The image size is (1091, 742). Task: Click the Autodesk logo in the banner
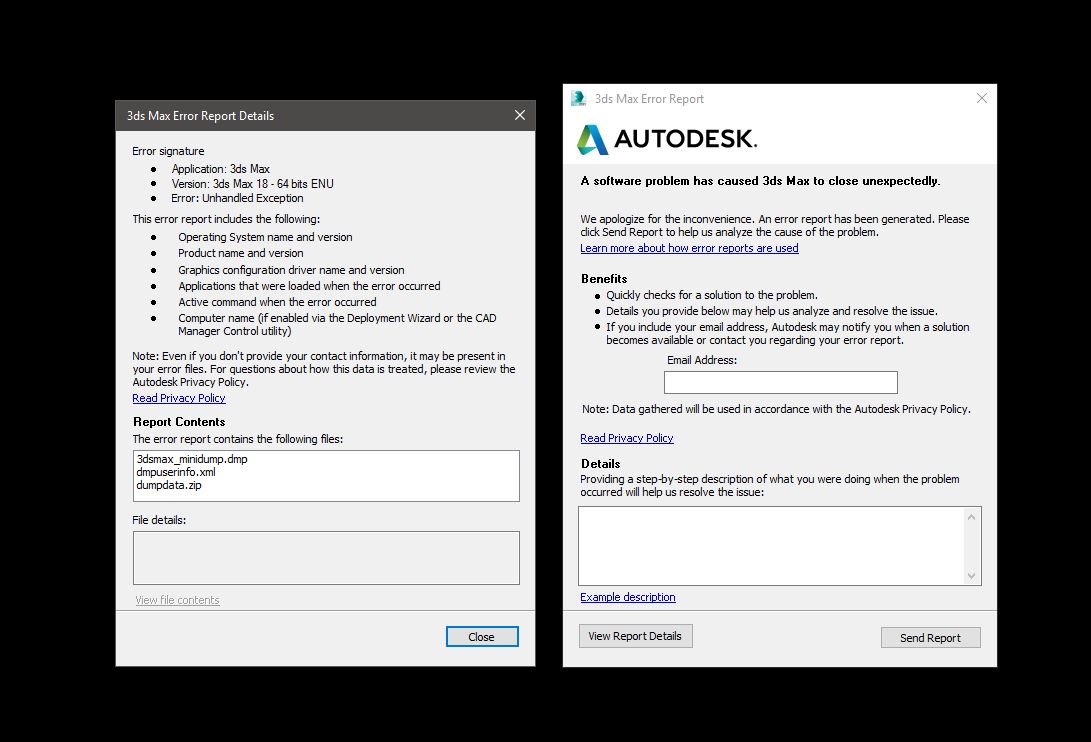(666, 139)
